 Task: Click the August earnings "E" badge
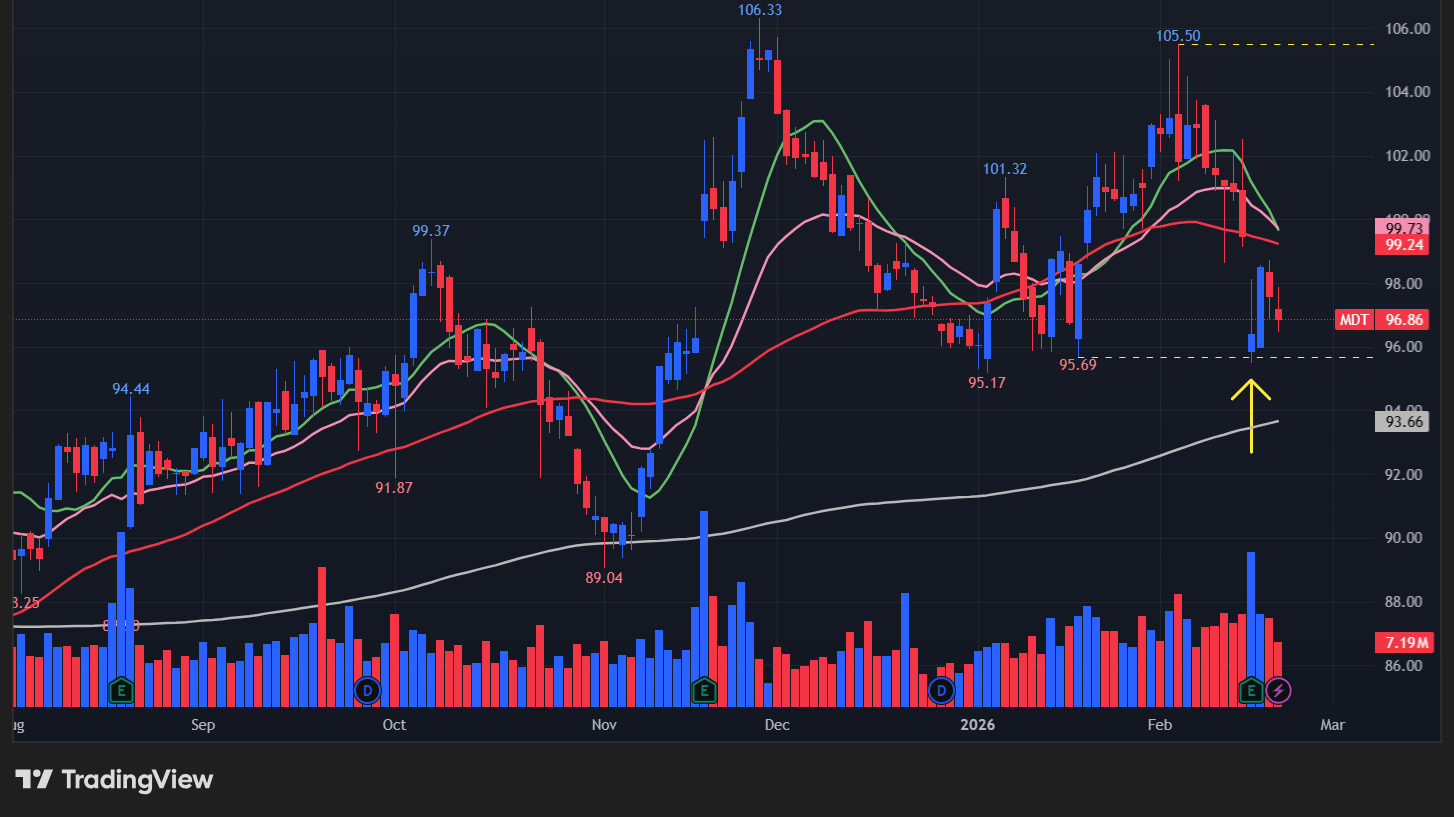pos(122,690)
